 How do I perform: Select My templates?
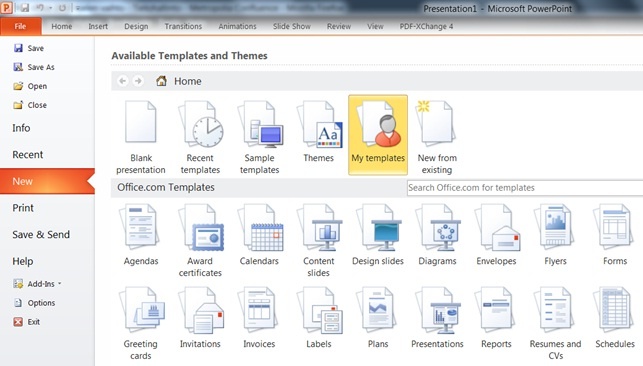pos(378,135)
